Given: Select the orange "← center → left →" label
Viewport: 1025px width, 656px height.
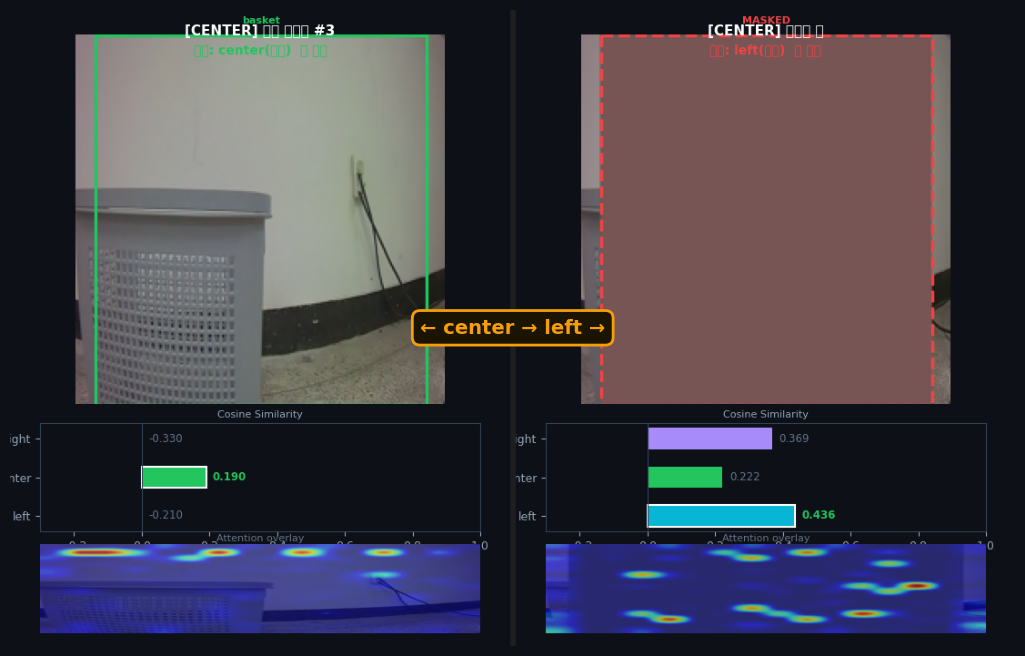Looking at the screenshot, I should pyautogui.click(x=512, y=328).
